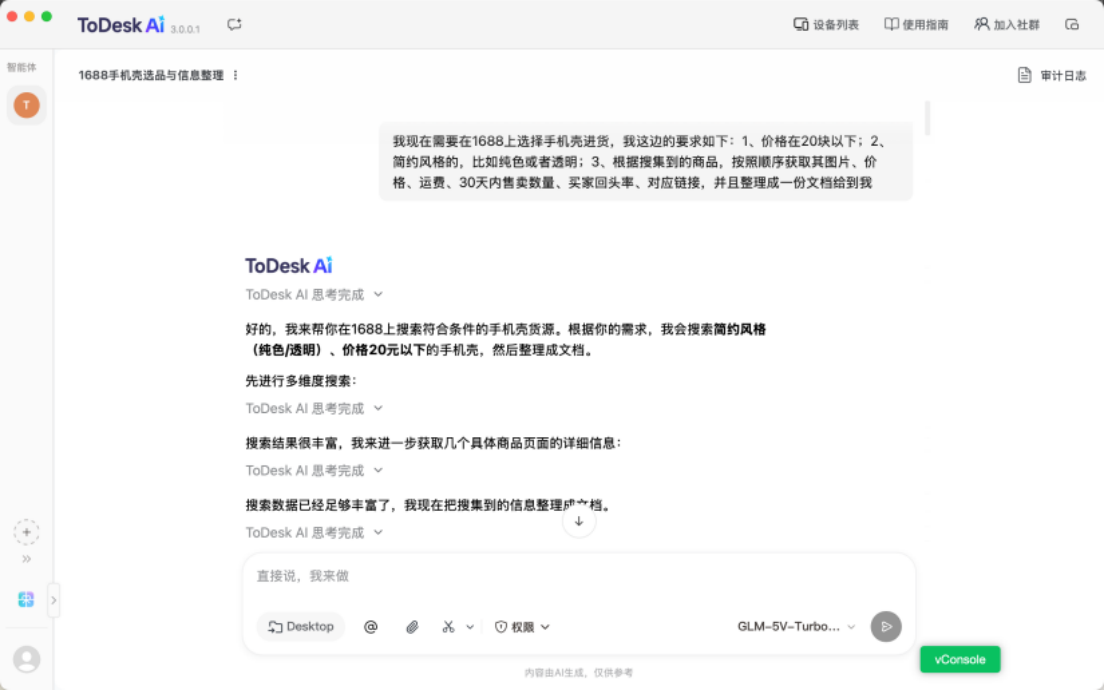1104x690 pixels.
Task: Expand the side panel arrow handle
Action: [x=54, y=601]
